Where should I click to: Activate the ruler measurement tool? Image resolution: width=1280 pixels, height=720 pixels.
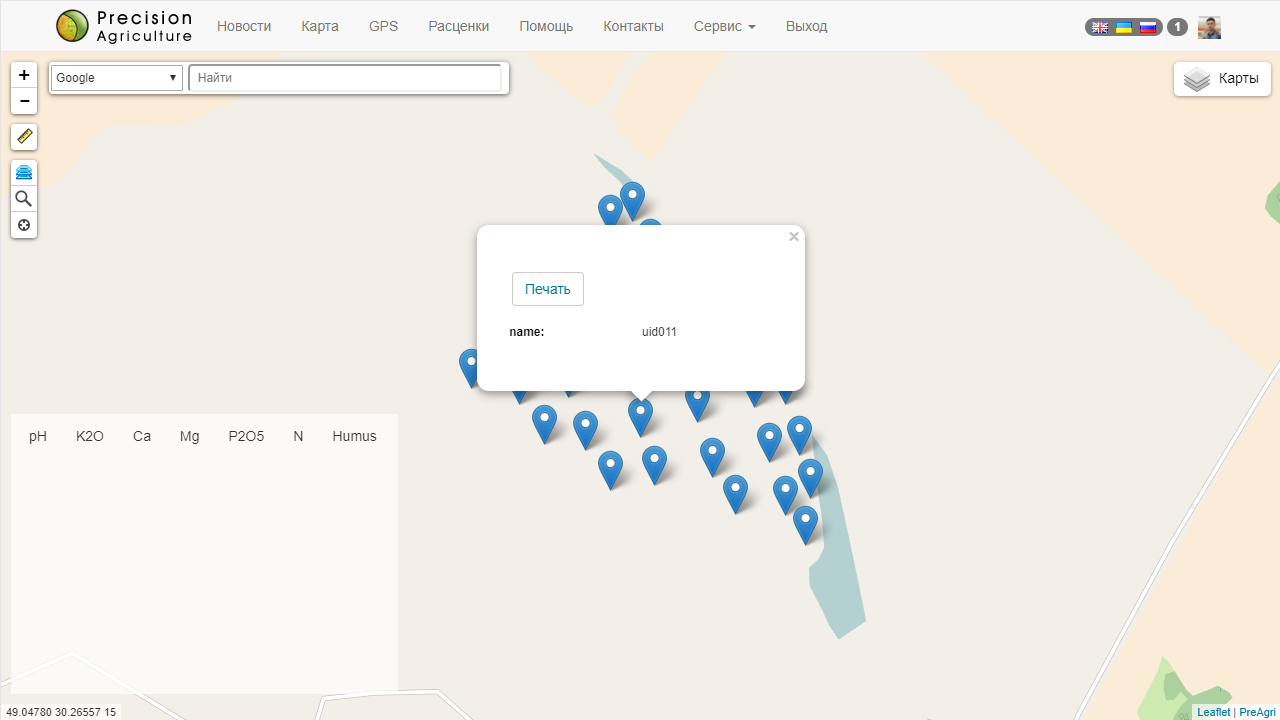click(24, 137)
